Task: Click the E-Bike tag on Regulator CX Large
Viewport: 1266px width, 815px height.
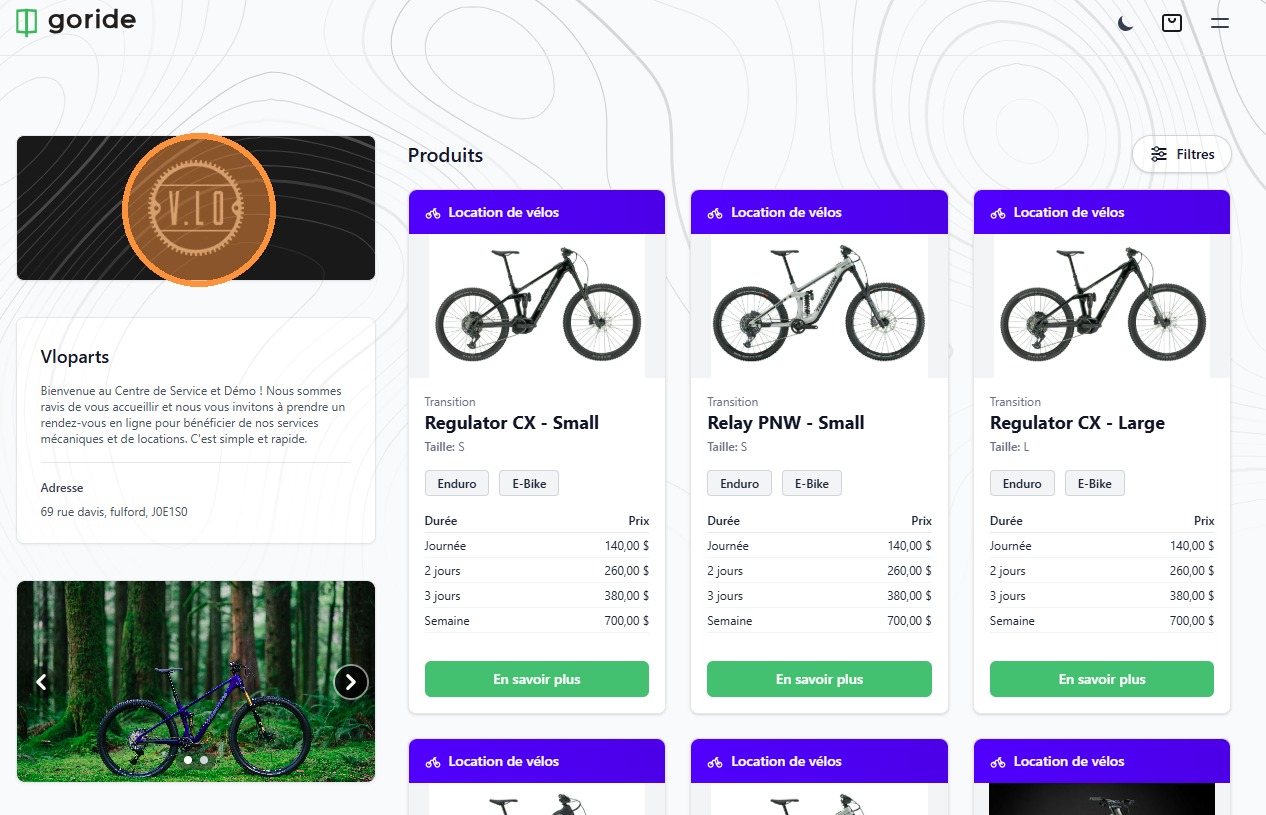Action: point(1094,484)
